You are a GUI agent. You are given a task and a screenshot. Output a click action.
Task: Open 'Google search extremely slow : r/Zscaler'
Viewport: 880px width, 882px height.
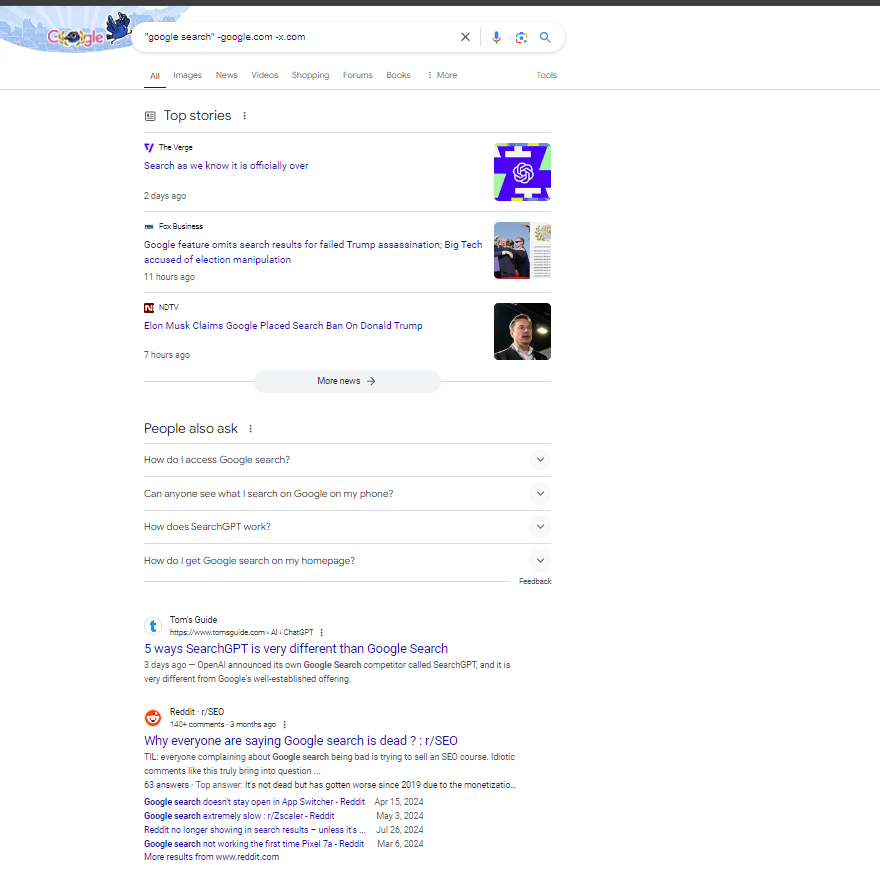[x=239, y=816]
